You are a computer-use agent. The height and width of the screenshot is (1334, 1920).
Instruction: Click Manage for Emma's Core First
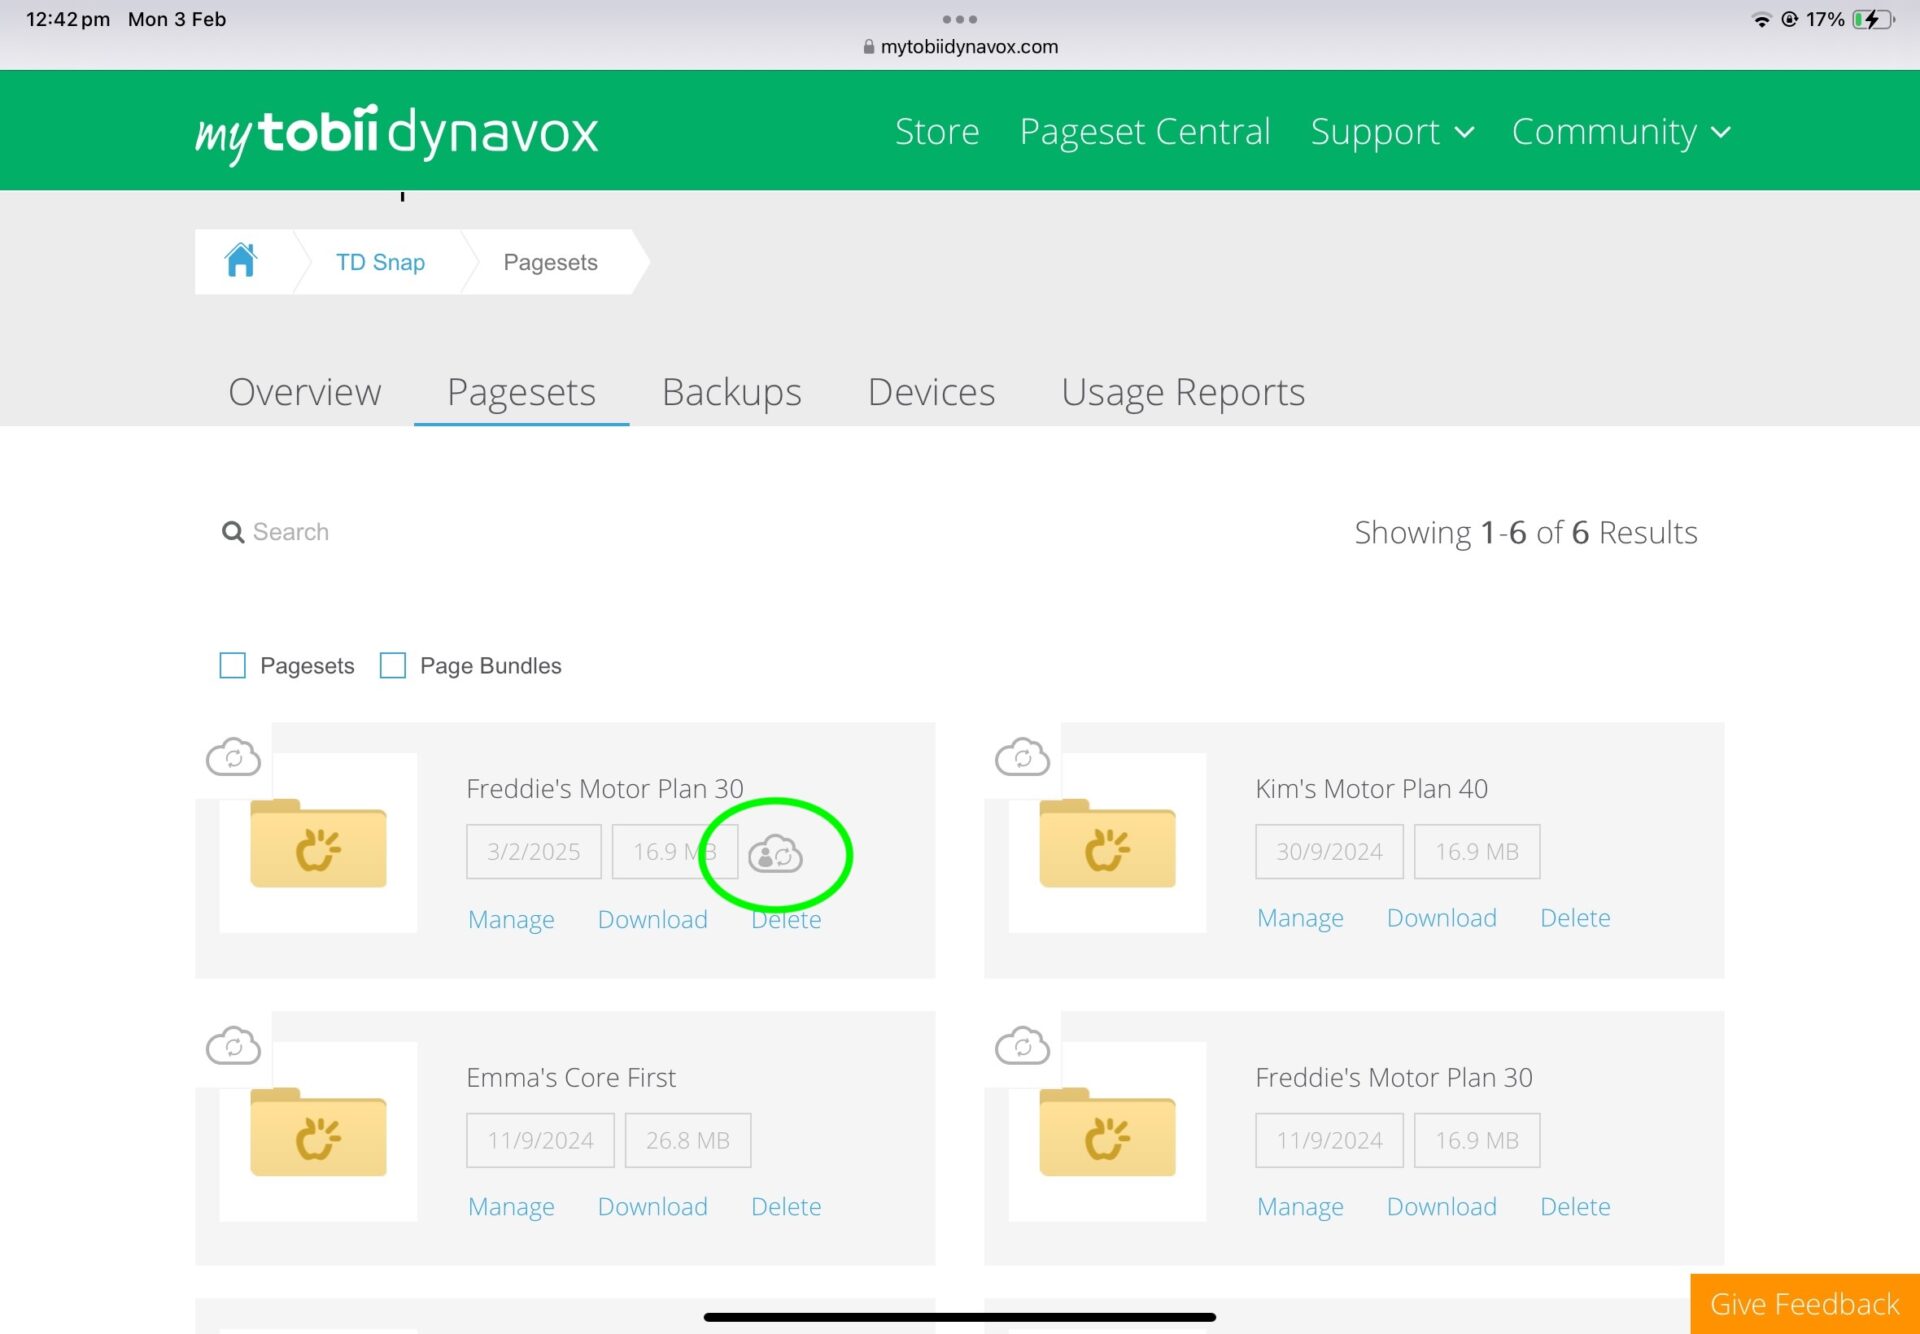pos(509,1206)
